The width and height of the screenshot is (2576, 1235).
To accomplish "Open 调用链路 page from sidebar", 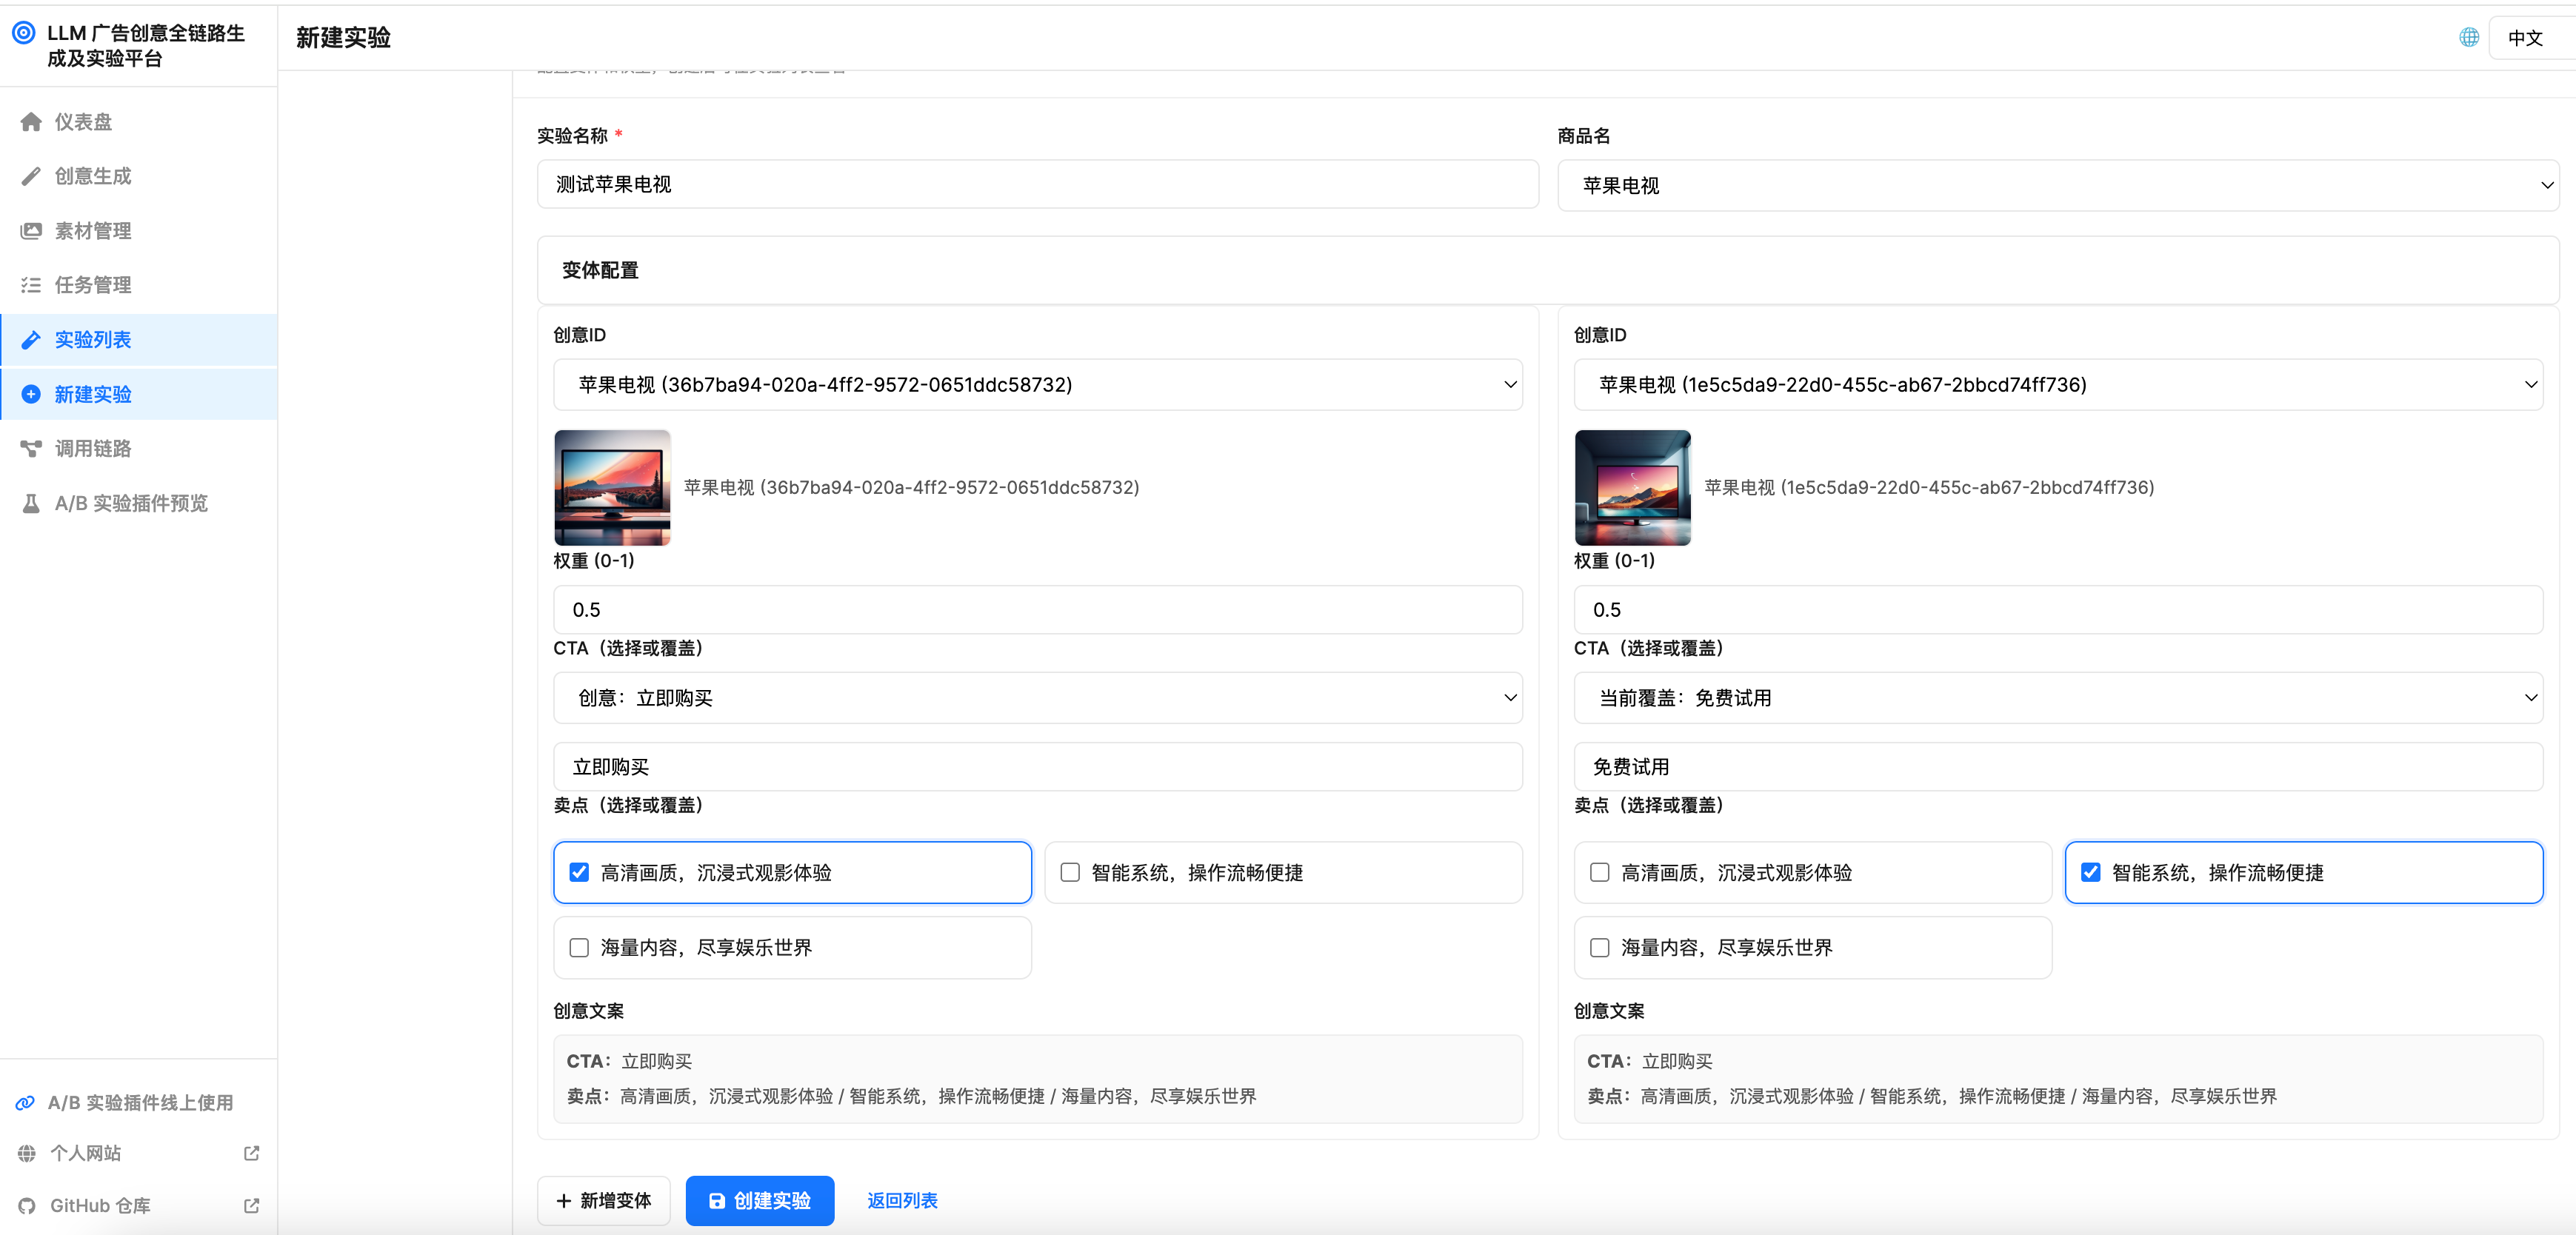I will click(x=138, y=448).
